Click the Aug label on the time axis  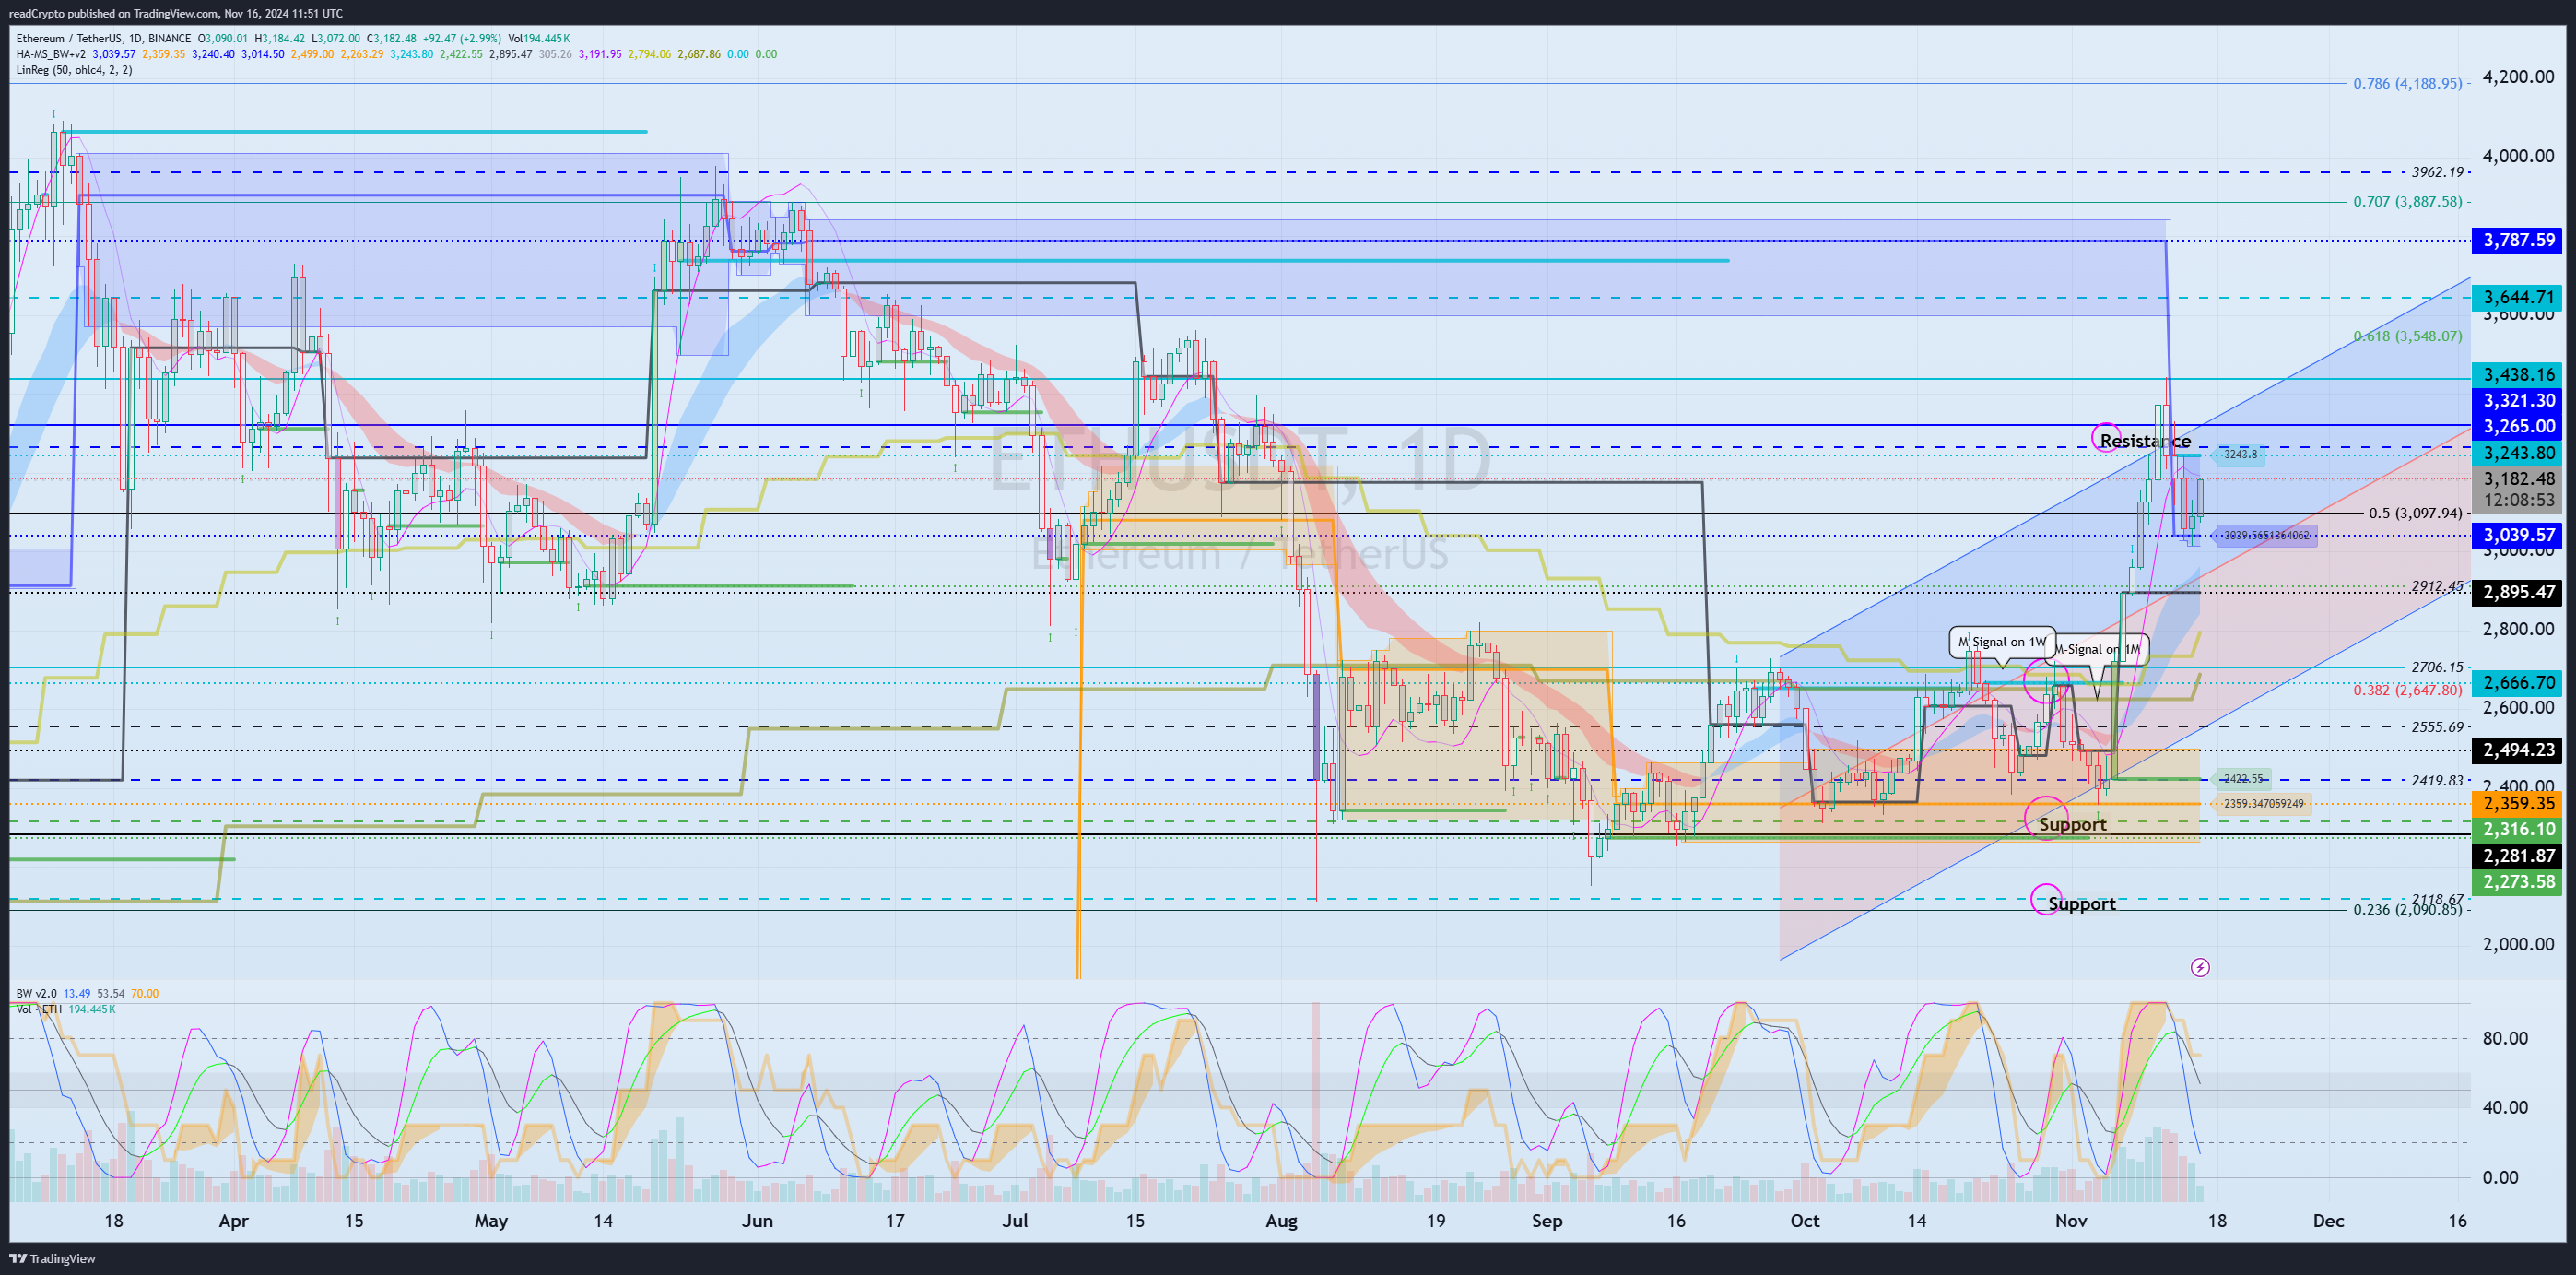click(x=1281, y=1221)
